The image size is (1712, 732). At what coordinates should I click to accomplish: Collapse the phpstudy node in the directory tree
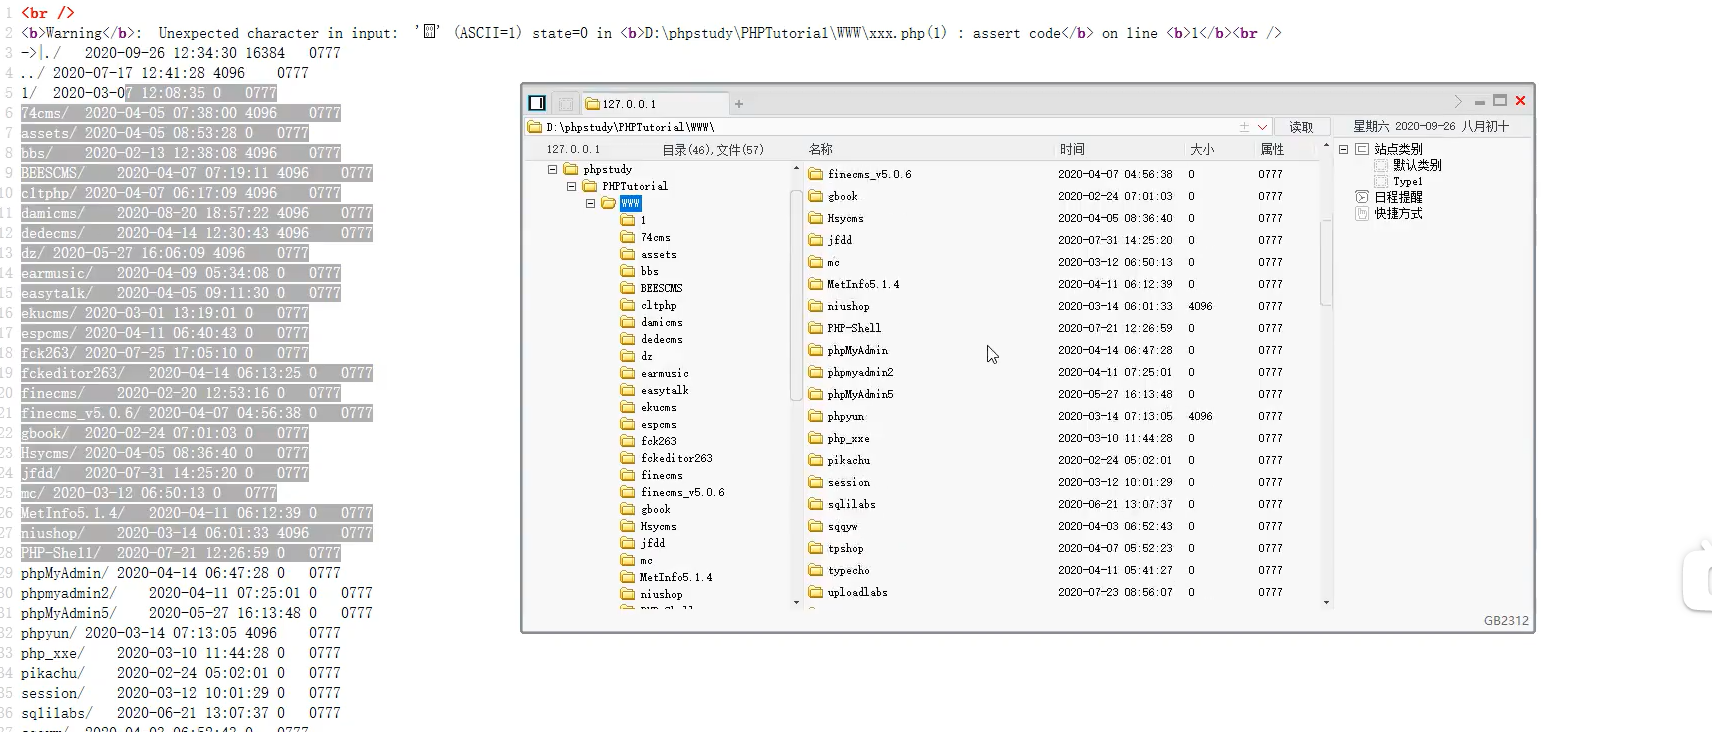[x=552, y=169]
